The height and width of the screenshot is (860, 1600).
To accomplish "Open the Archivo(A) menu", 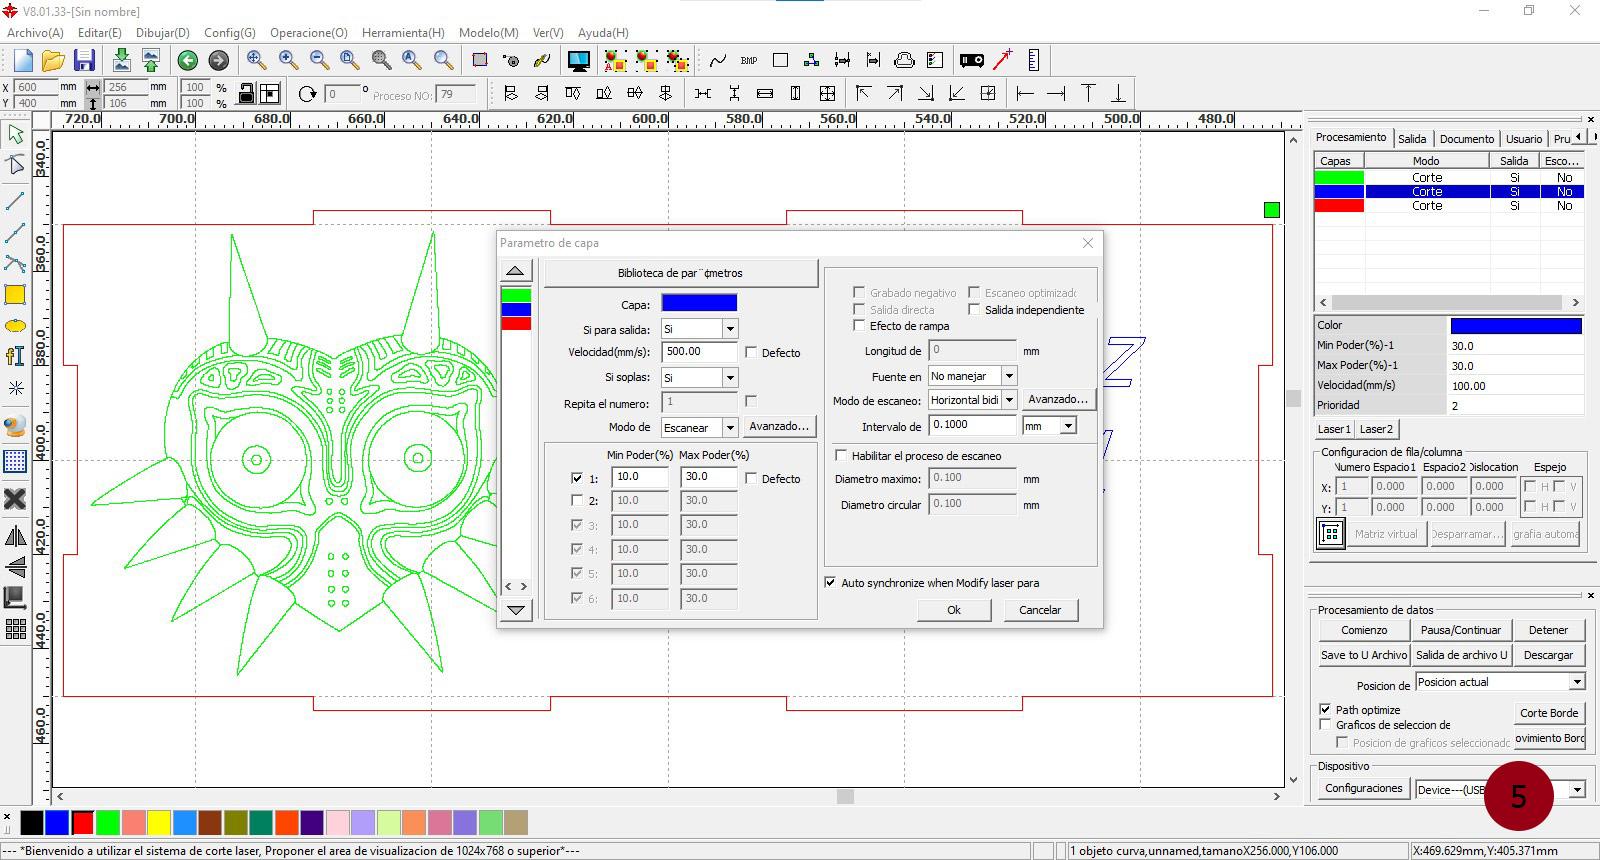I will tap(35, 33).
